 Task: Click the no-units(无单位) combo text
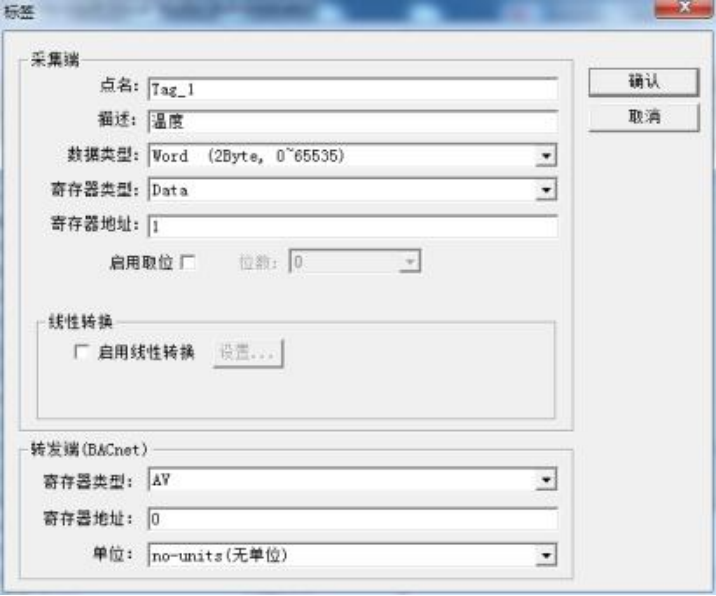click(220, 555)
